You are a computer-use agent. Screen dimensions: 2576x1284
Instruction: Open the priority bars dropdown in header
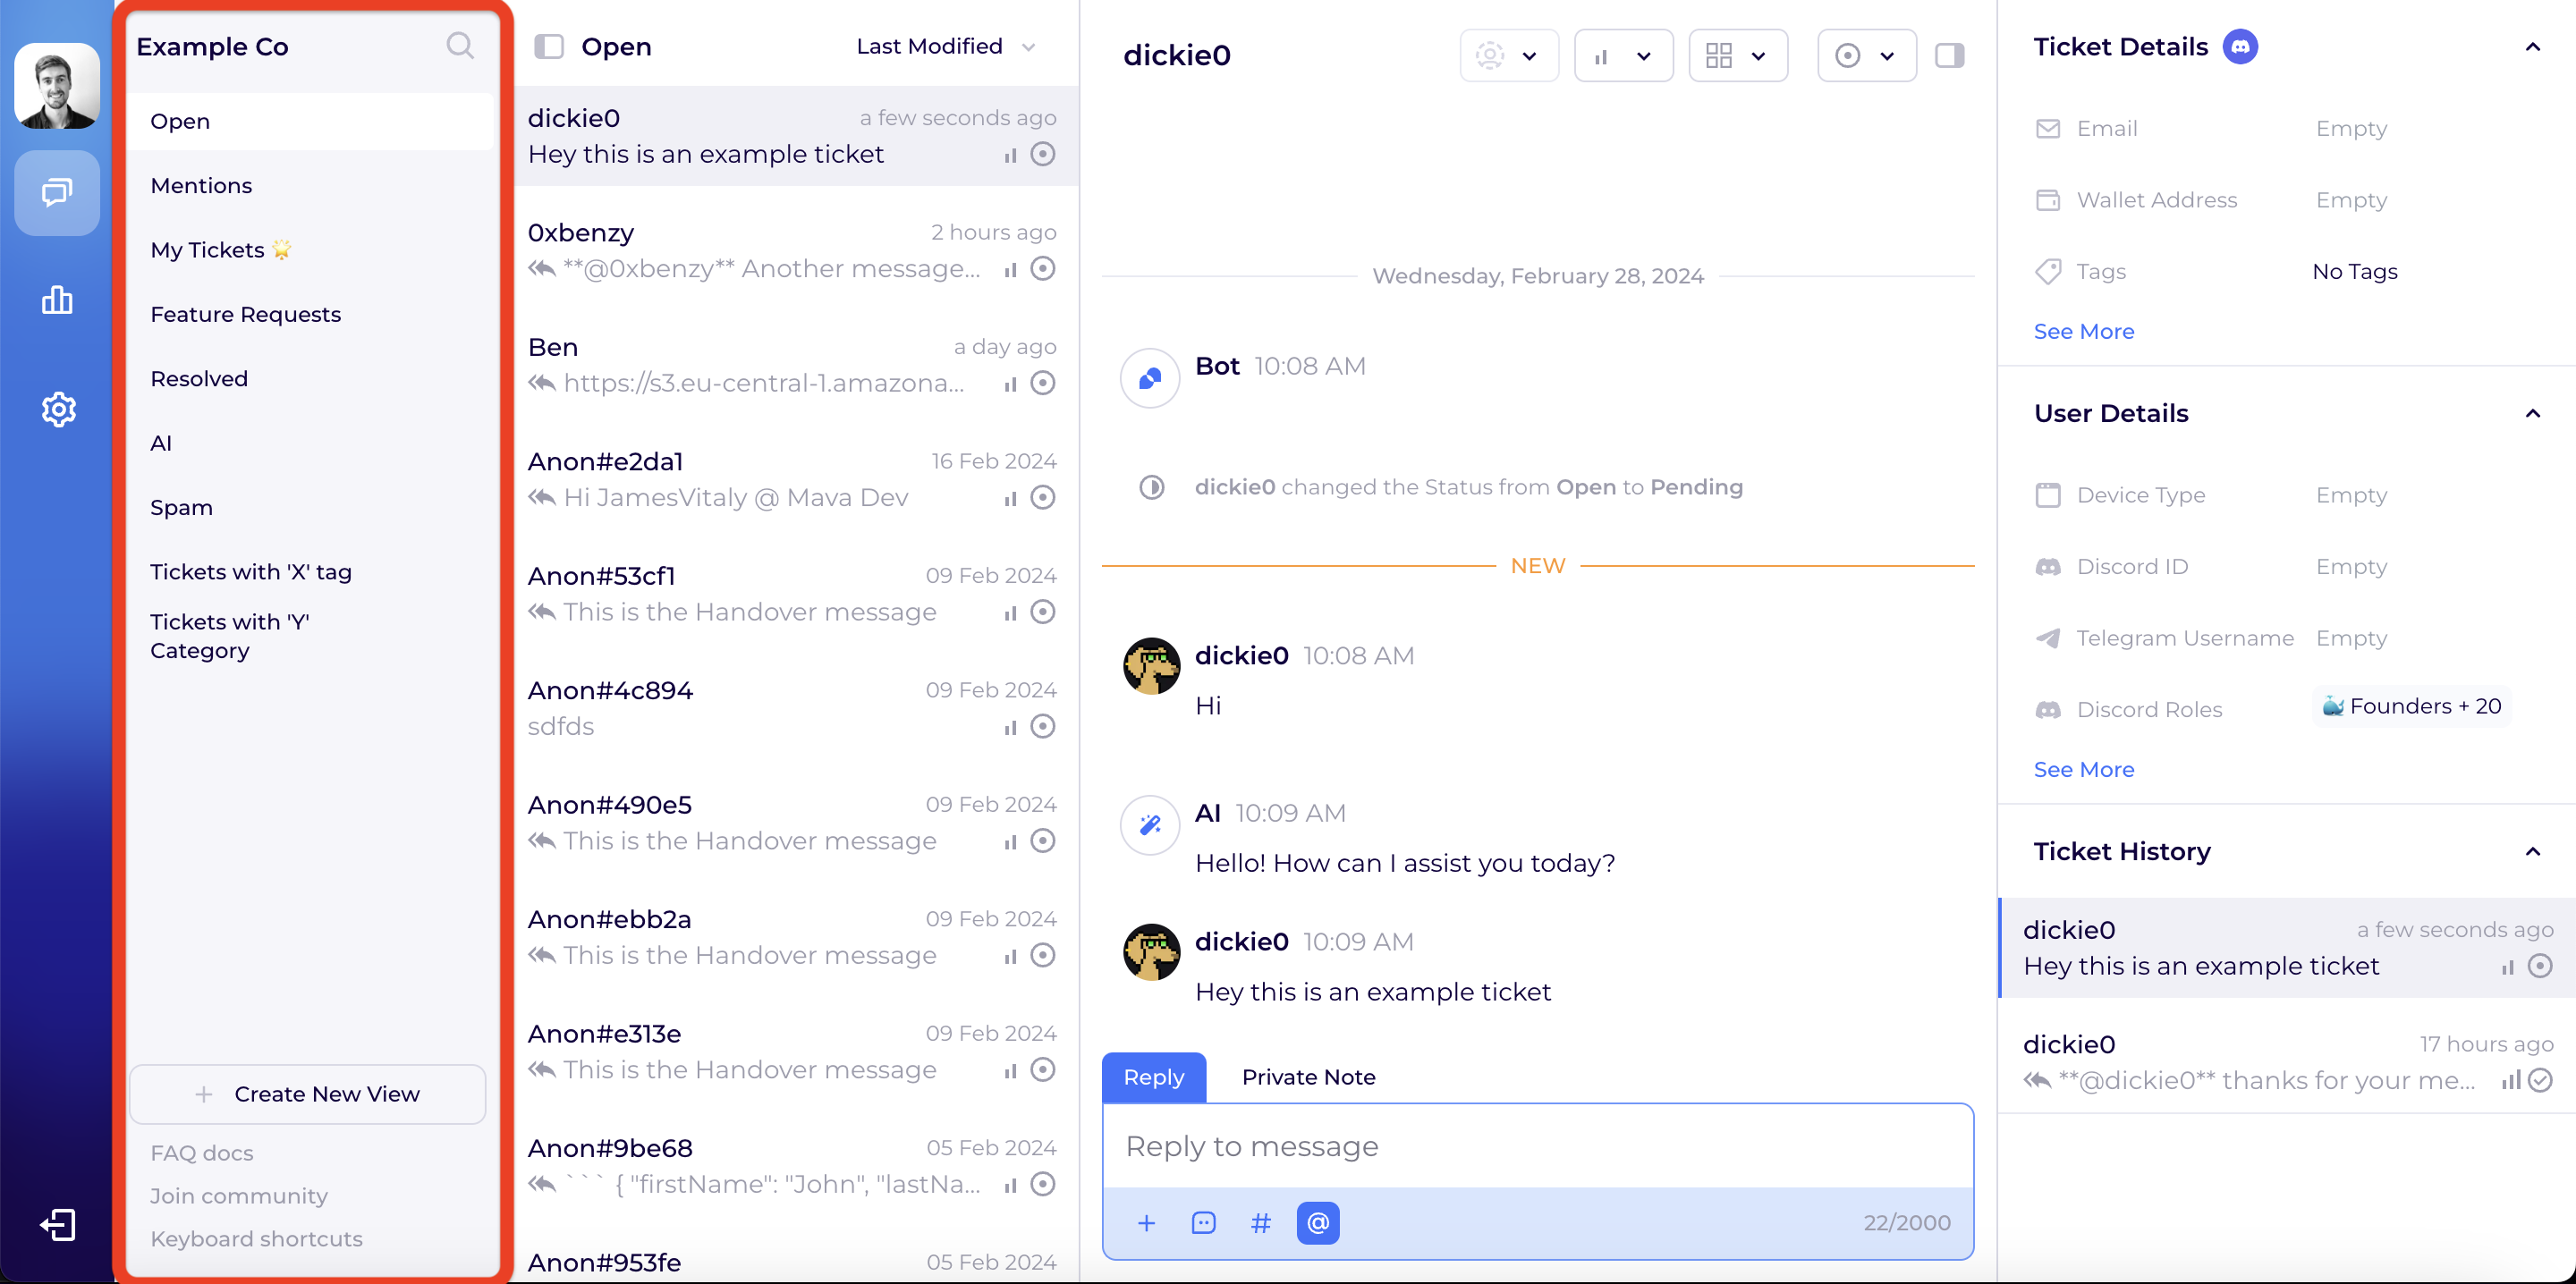[1622, 56]
